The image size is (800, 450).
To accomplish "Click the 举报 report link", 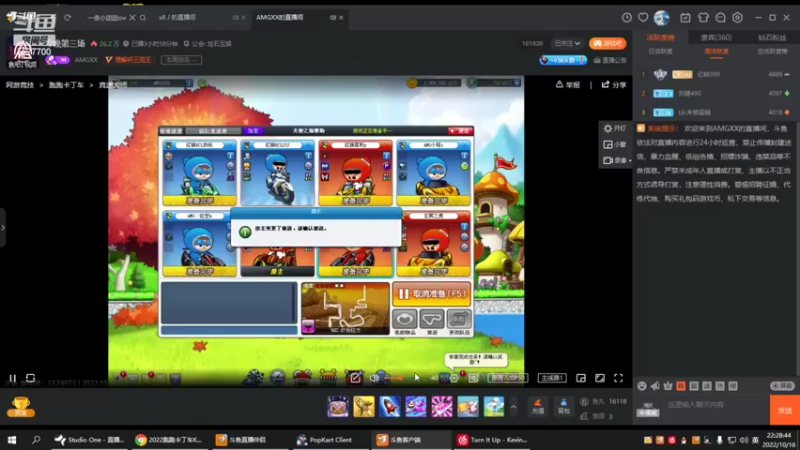I will (x=568, y=85).
